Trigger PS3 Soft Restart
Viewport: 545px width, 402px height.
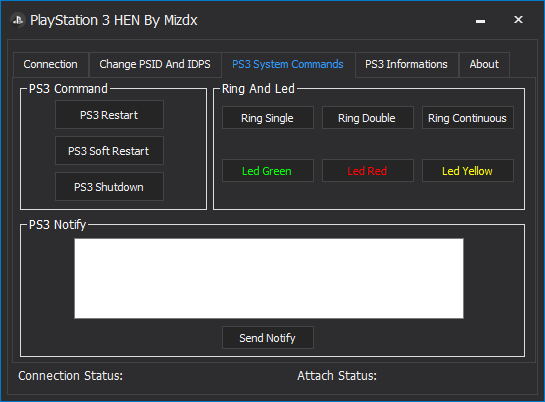click(109, 151)
